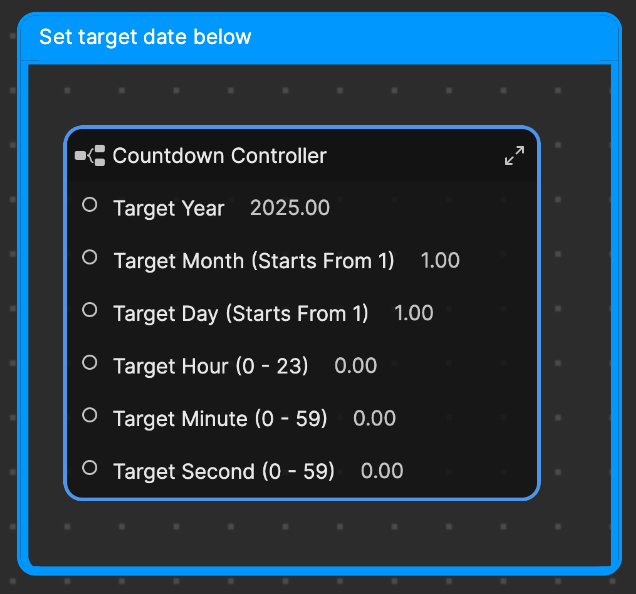636x594 pixels.
Task: Select the 'Set target date below' comment header
Action: coord(320,37)
